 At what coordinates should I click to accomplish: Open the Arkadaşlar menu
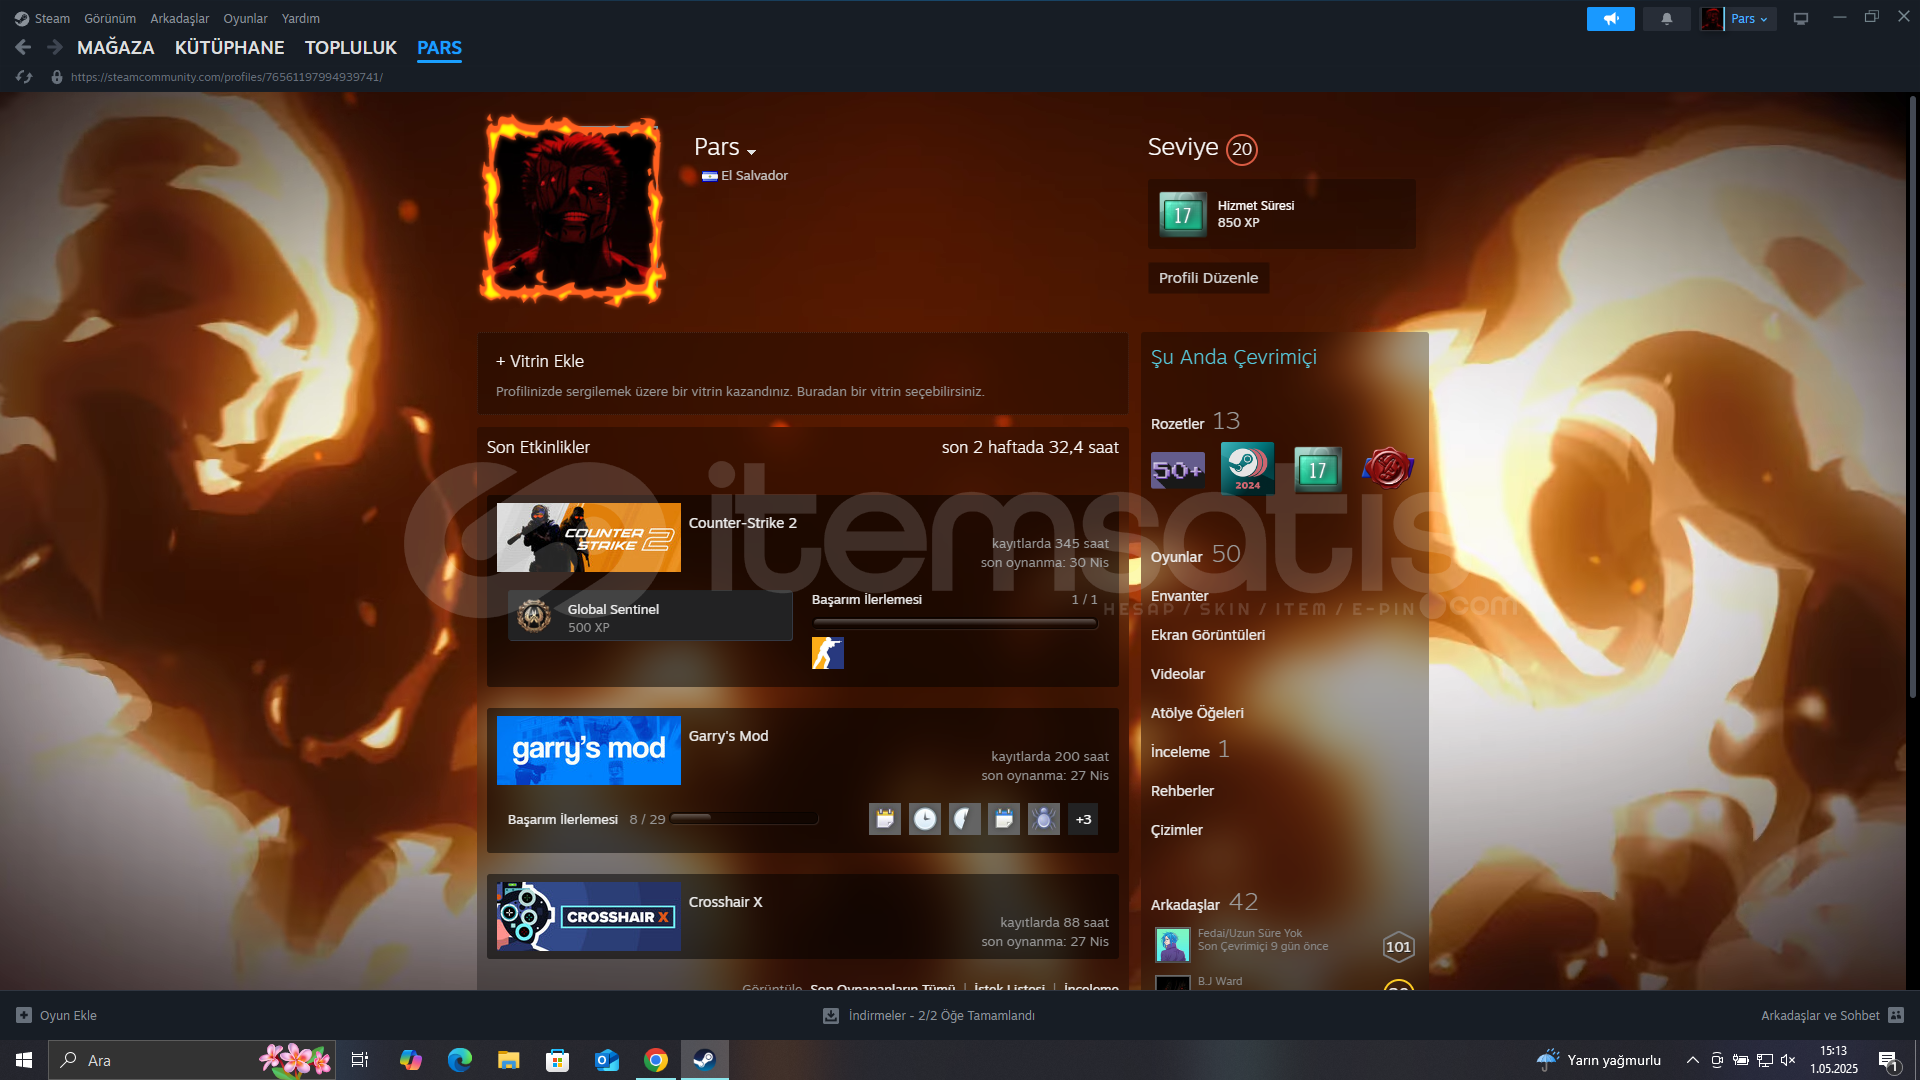(x=180, y=18)
